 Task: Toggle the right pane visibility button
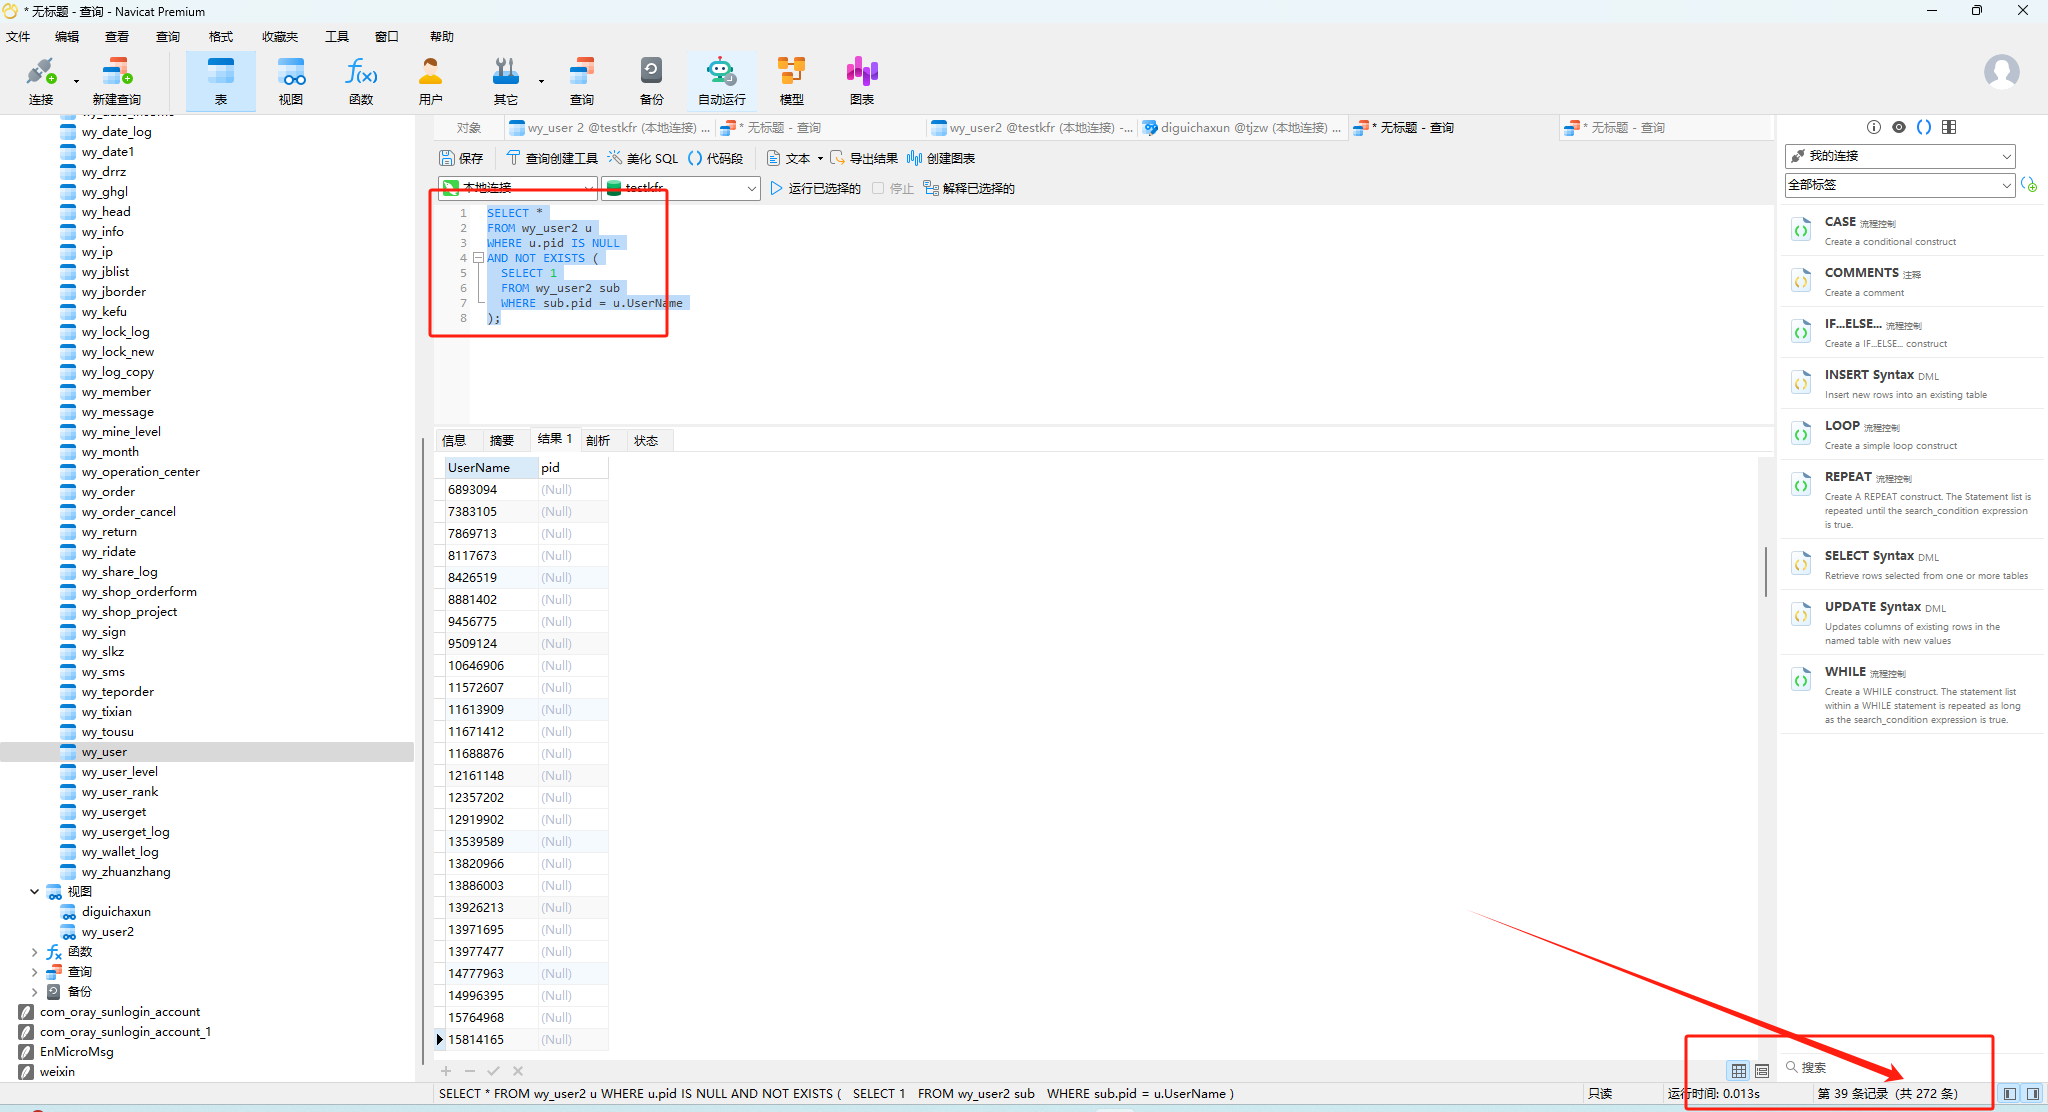pyautogui.click(x=2033, y=1094)
